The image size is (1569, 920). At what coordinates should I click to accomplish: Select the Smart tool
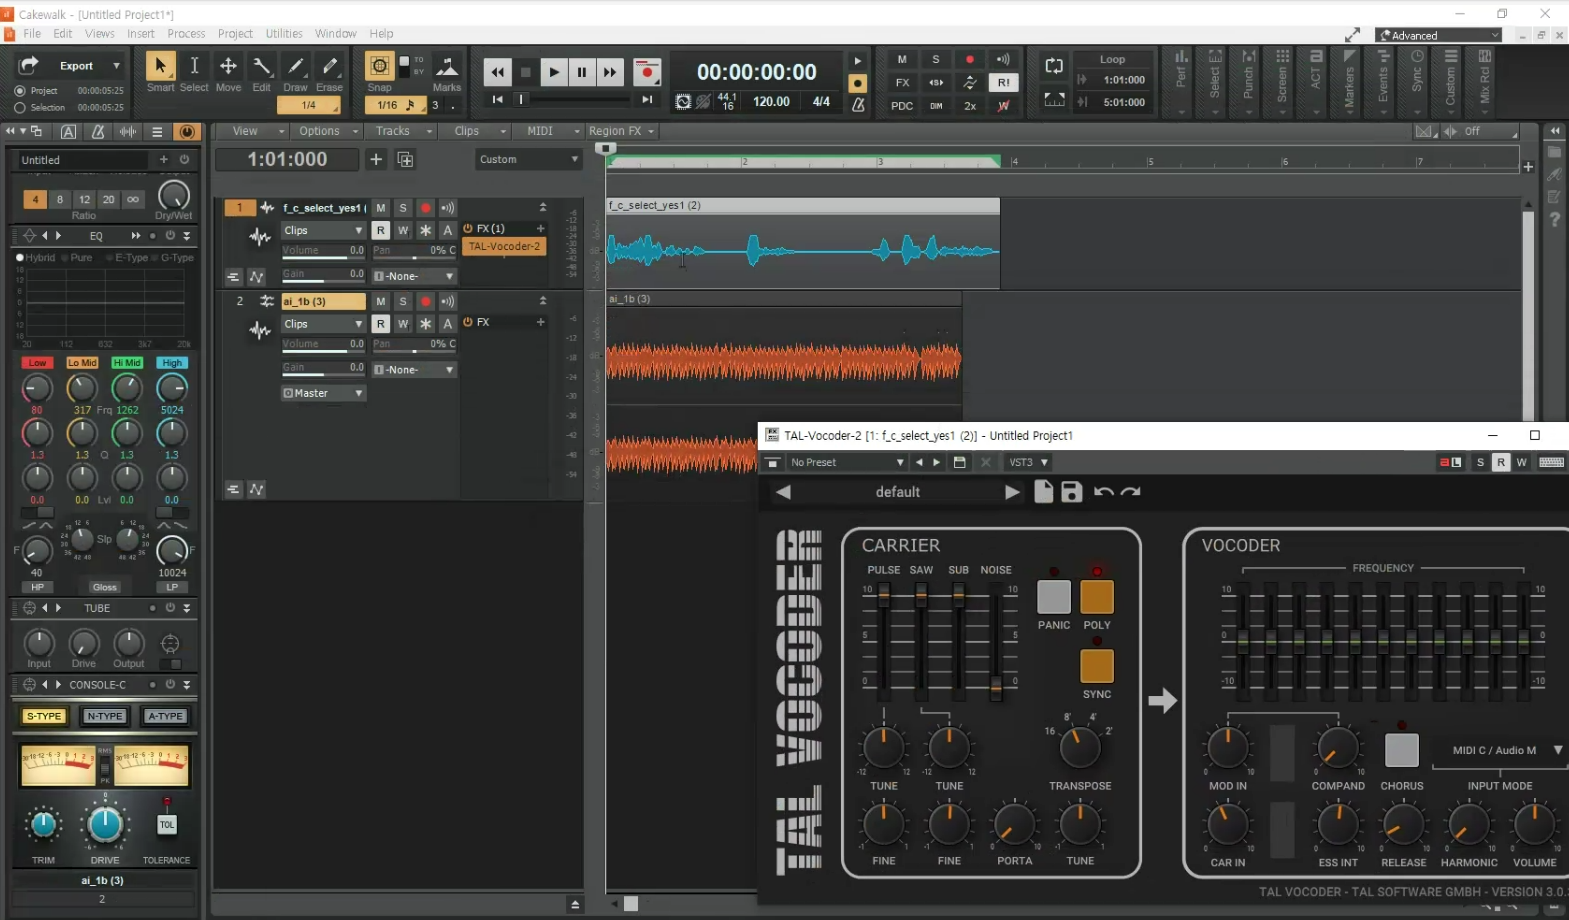coord(159,66)
